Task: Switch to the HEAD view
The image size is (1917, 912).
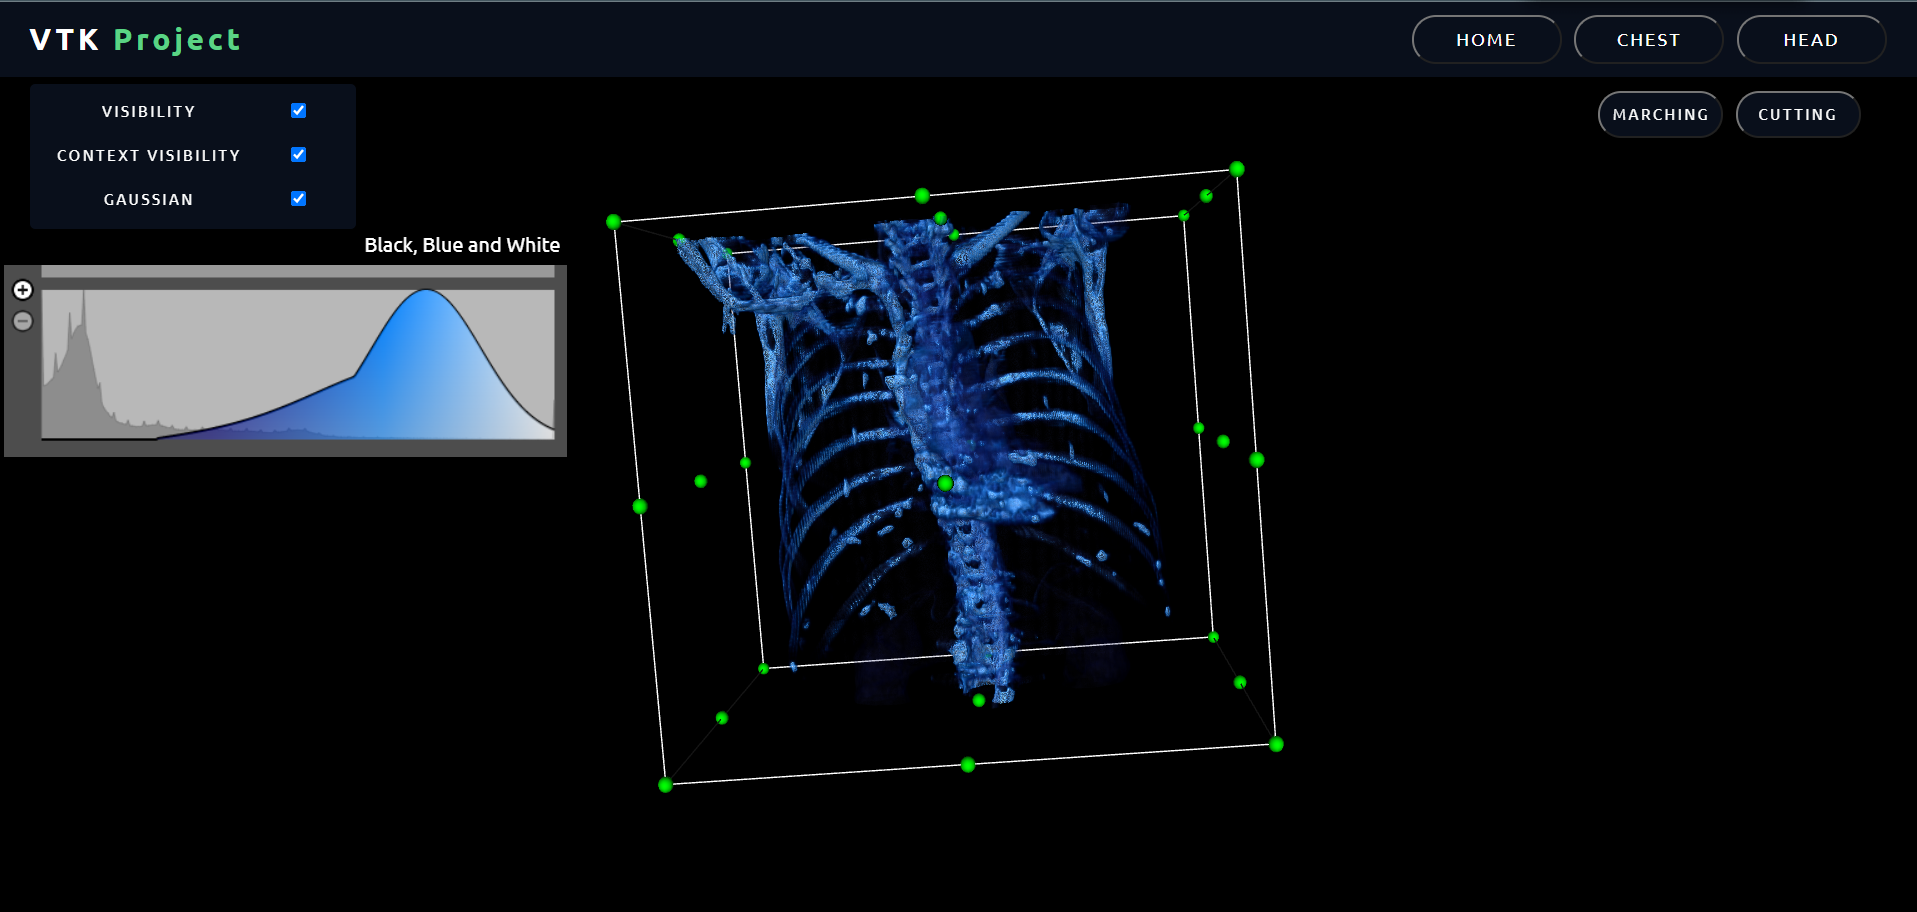Action: coord(1811,39)
